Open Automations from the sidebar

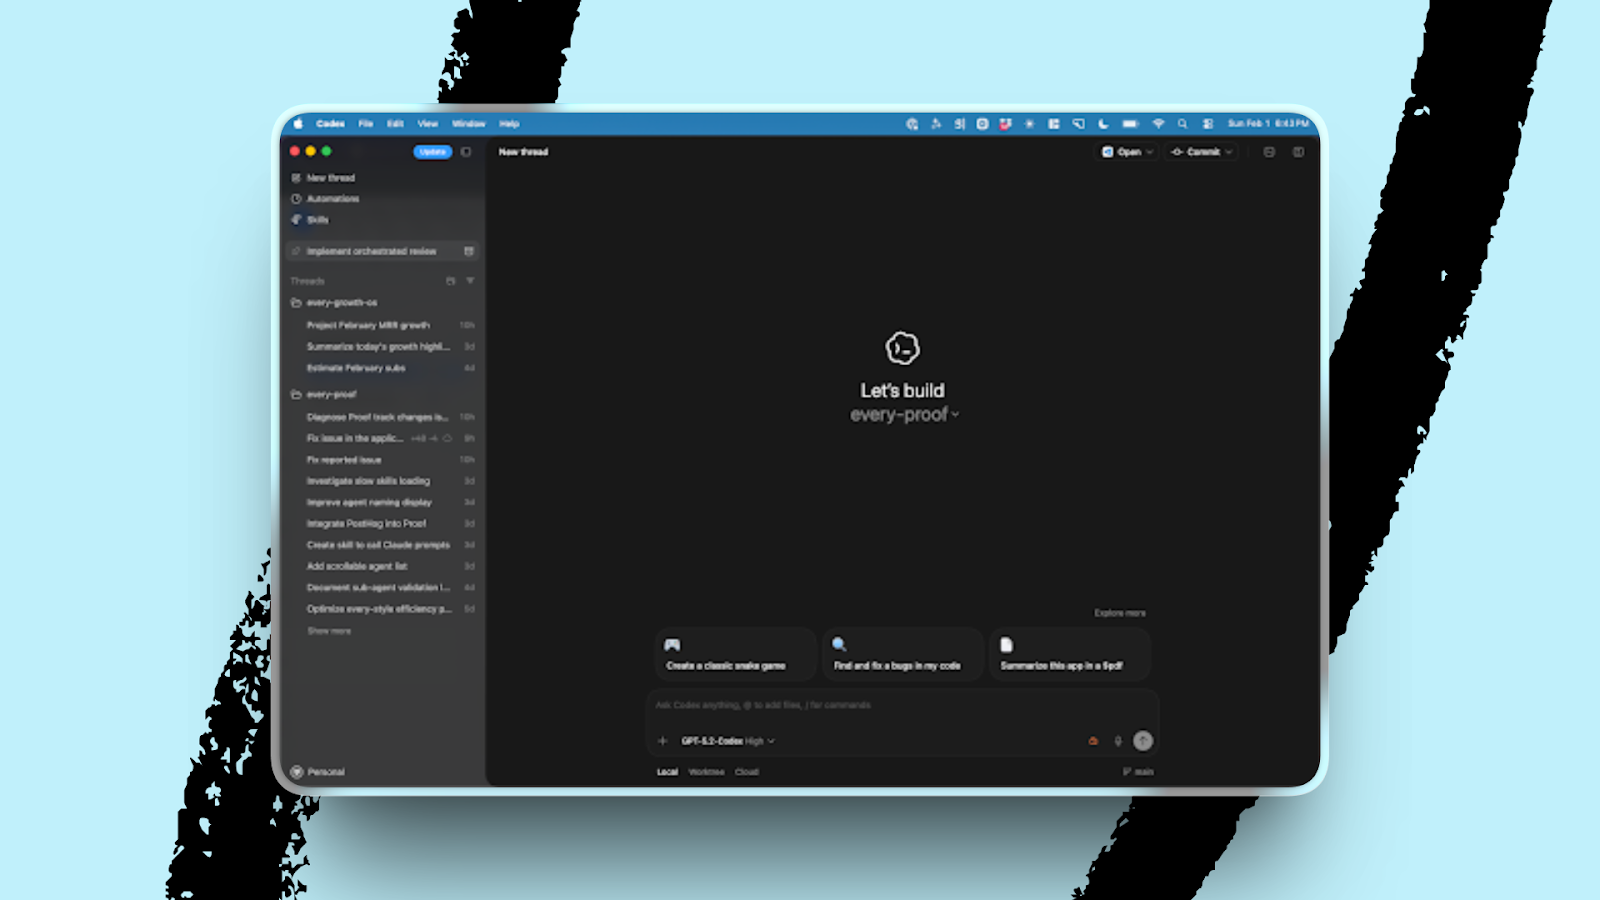332,199
